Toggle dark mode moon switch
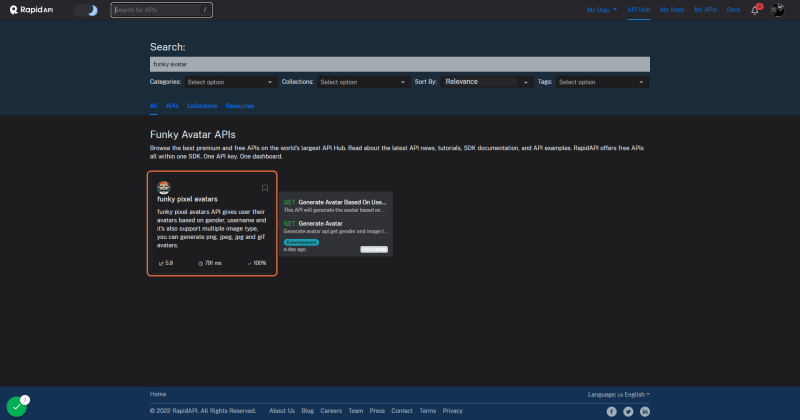This screenshot has width=800, height=420. (x=86, y=10)
